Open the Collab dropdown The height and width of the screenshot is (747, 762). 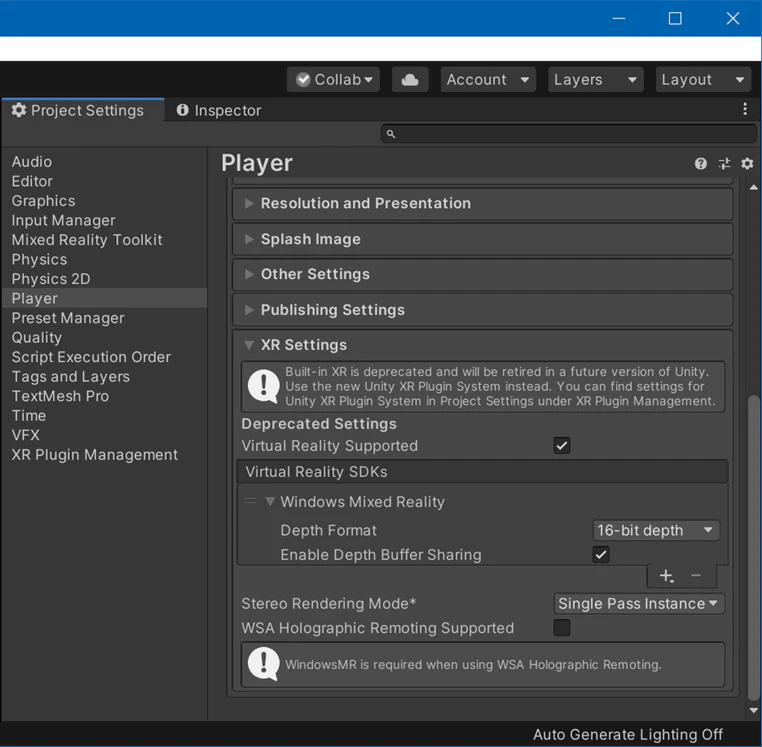pos(333,80)
